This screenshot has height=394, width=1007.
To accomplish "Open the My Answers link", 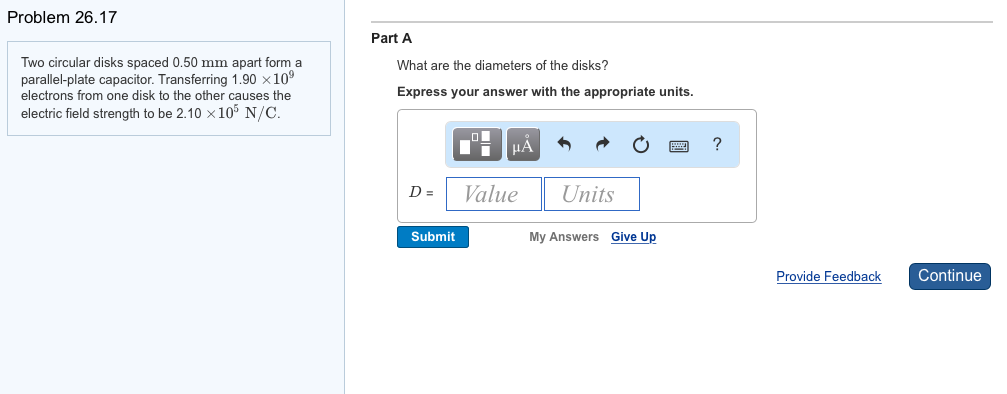I will point(564,237).
